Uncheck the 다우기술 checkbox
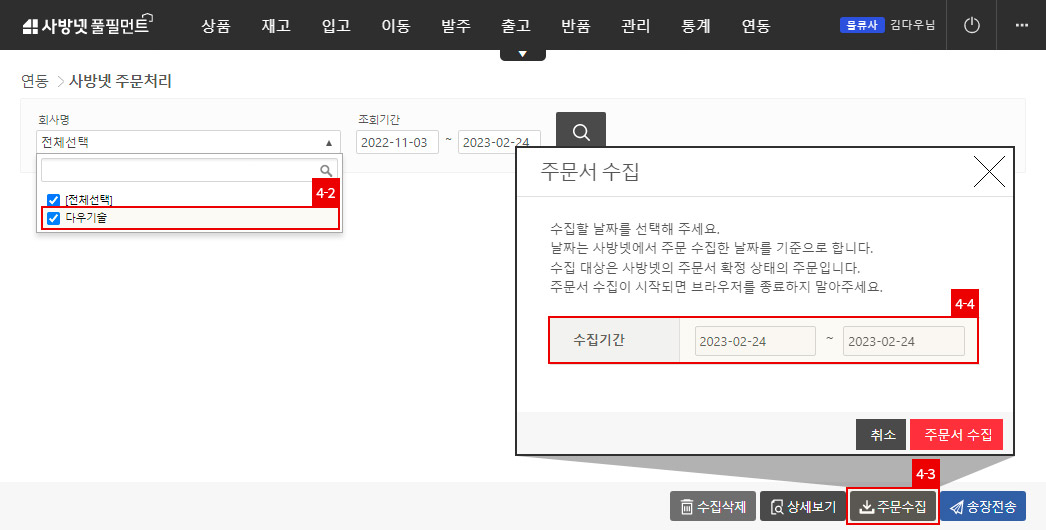Viewport: 1046px width, 530px height. pyautogui.click(x=54, y=217)
